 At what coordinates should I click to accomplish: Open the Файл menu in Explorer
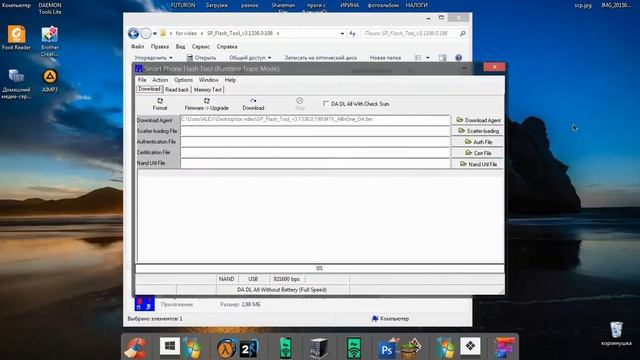(x=138, y=47)
